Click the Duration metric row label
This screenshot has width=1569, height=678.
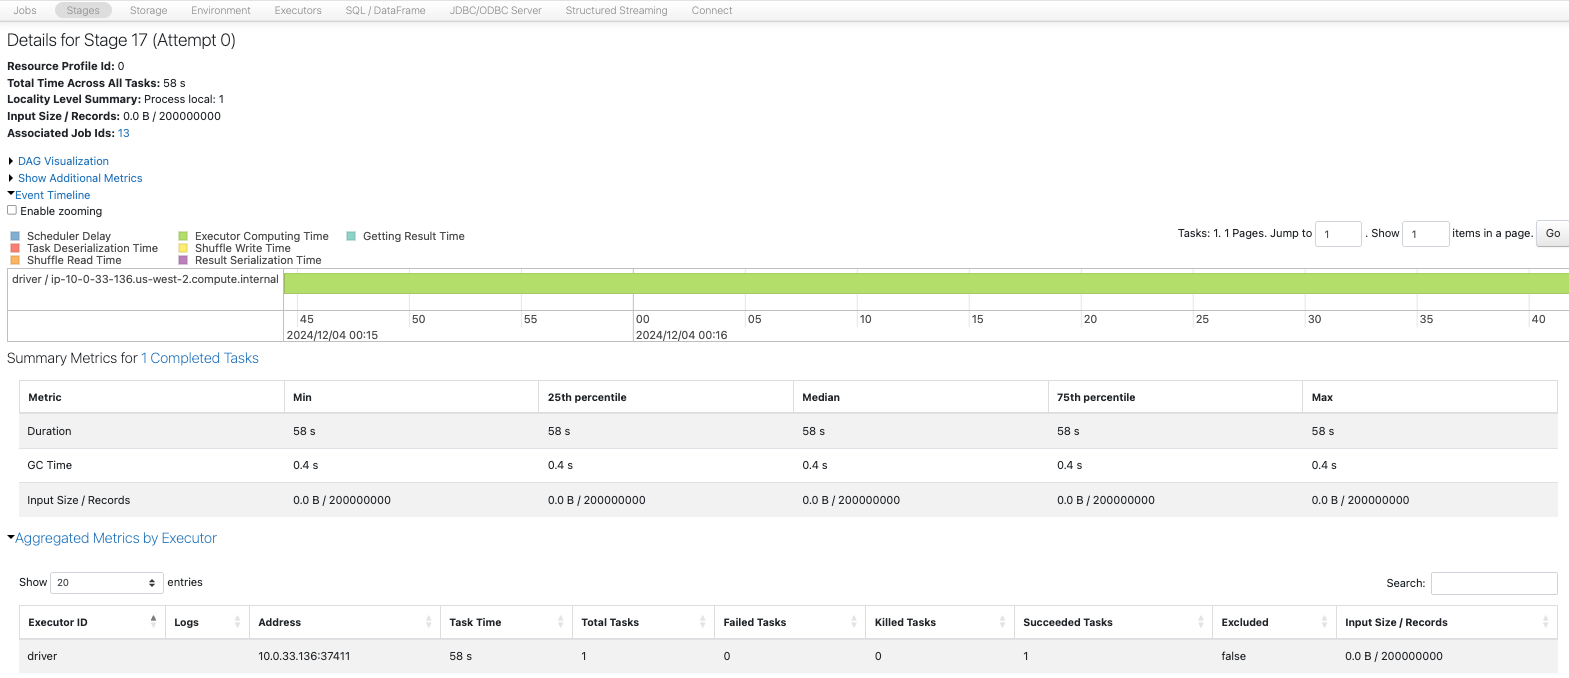point(49,431)
